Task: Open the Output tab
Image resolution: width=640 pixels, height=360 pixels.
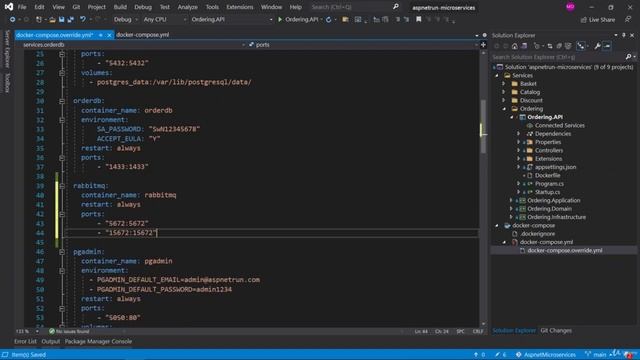Action: coord(51,342)
